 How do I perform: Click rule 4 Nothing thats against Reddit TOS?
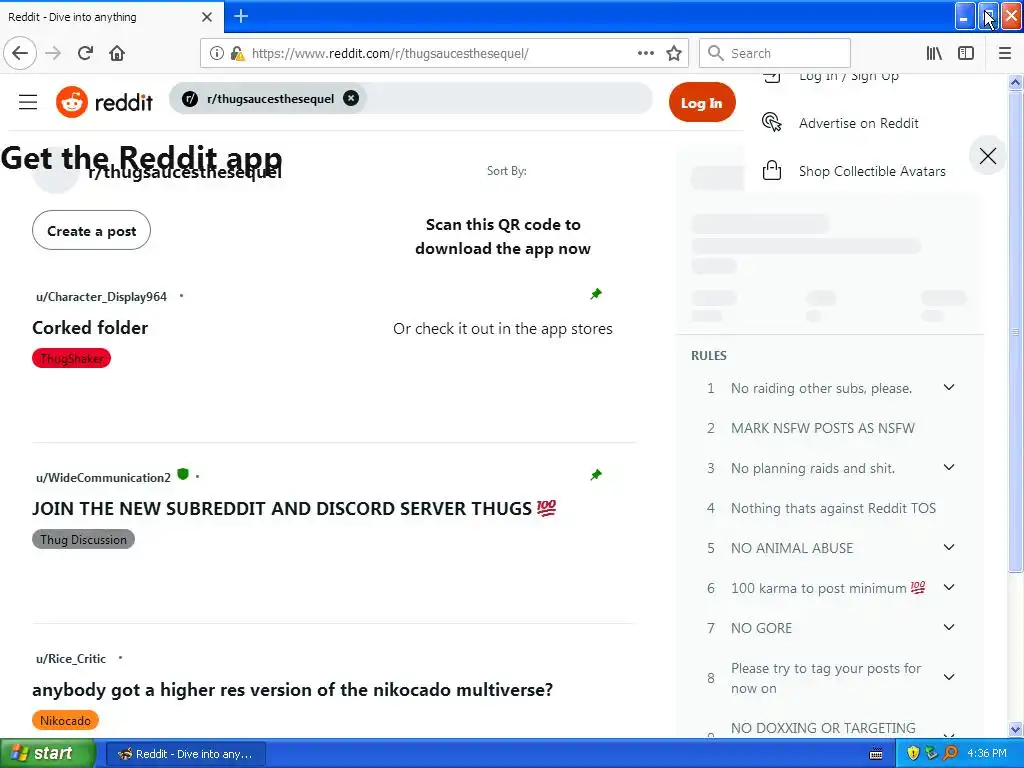[833, 507]
